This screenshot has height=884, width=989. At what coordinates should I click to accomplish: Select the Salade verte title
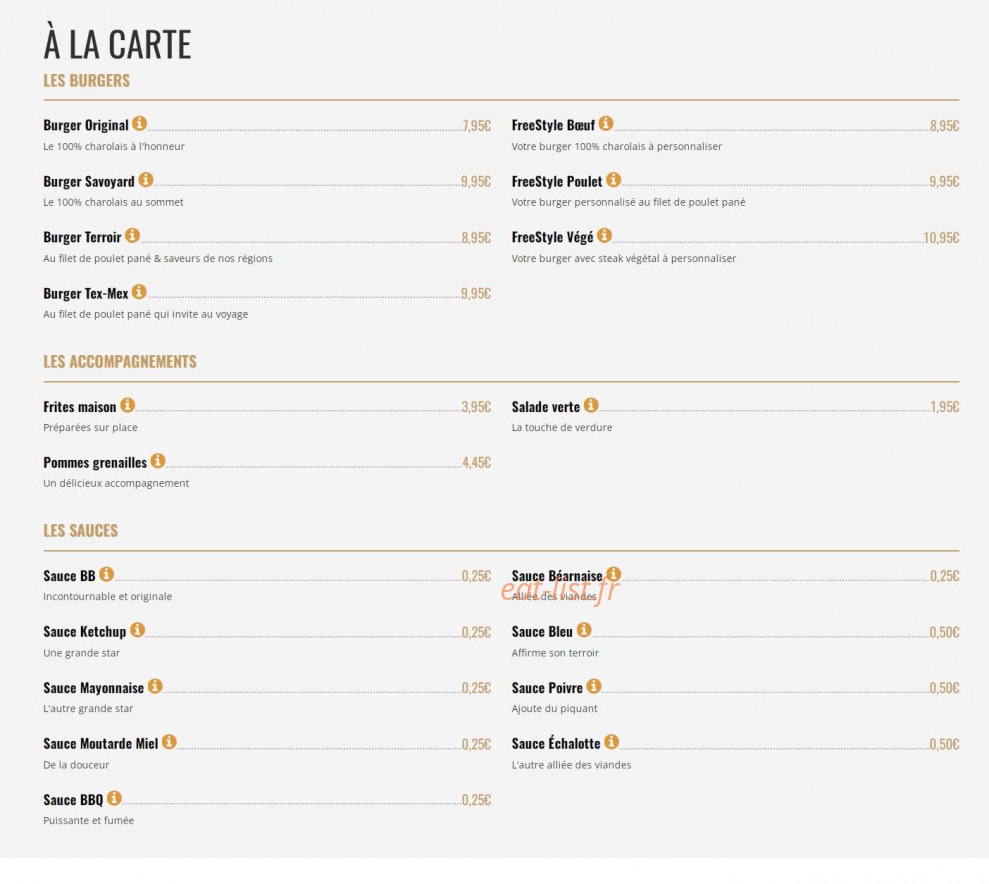[546, 407]
